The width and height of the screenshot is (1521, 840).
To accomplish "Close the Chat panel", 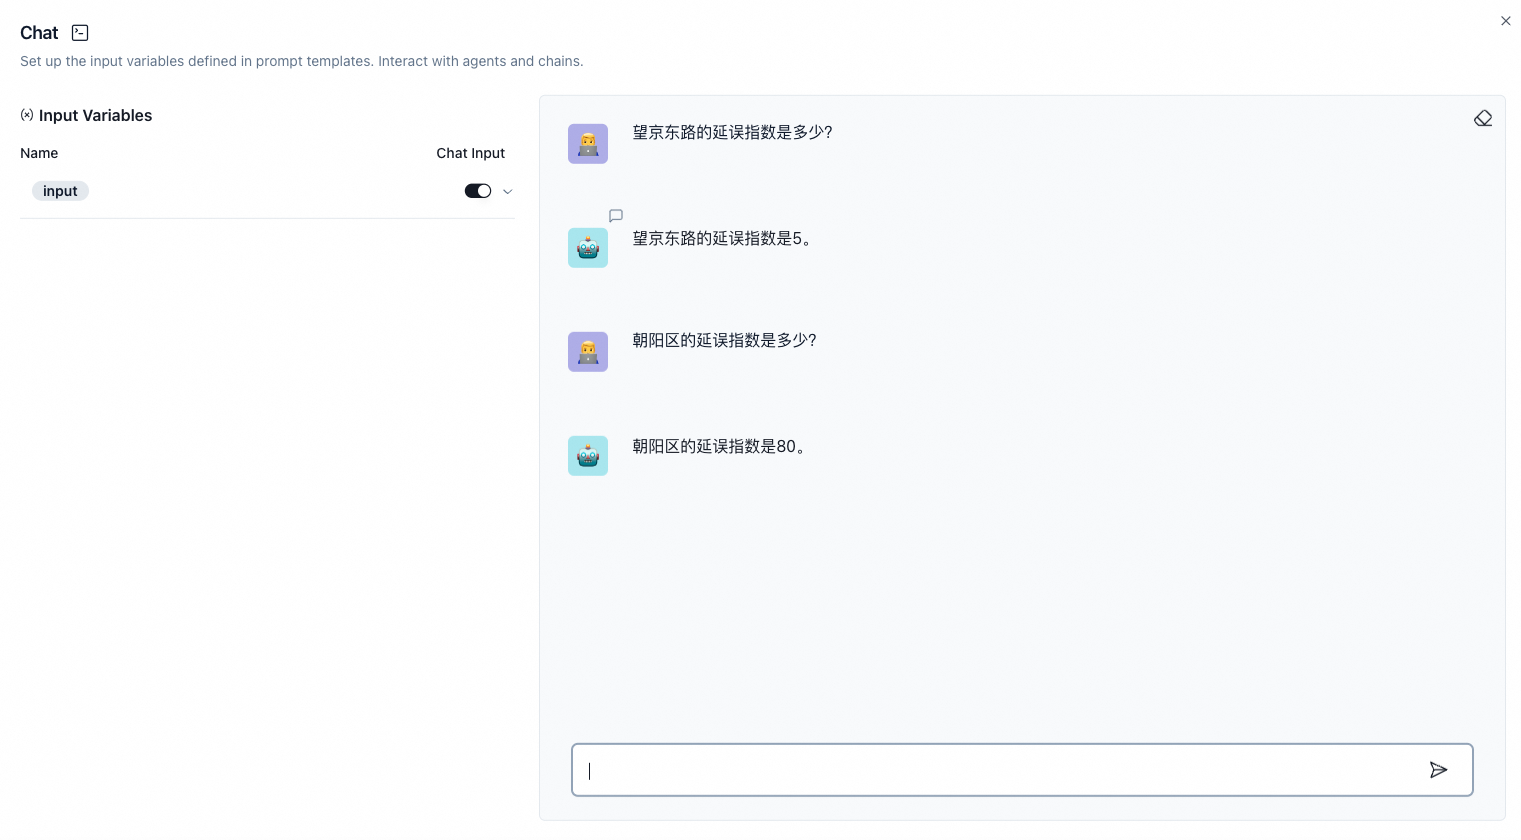I will click(1506, 21).
